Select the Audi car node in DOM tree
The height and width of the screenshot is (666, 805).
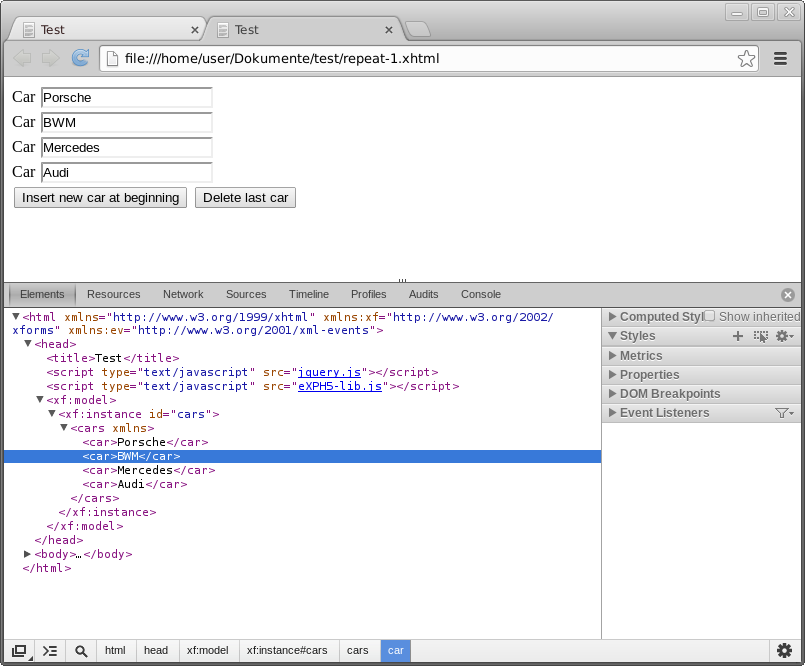pos(135,484)
